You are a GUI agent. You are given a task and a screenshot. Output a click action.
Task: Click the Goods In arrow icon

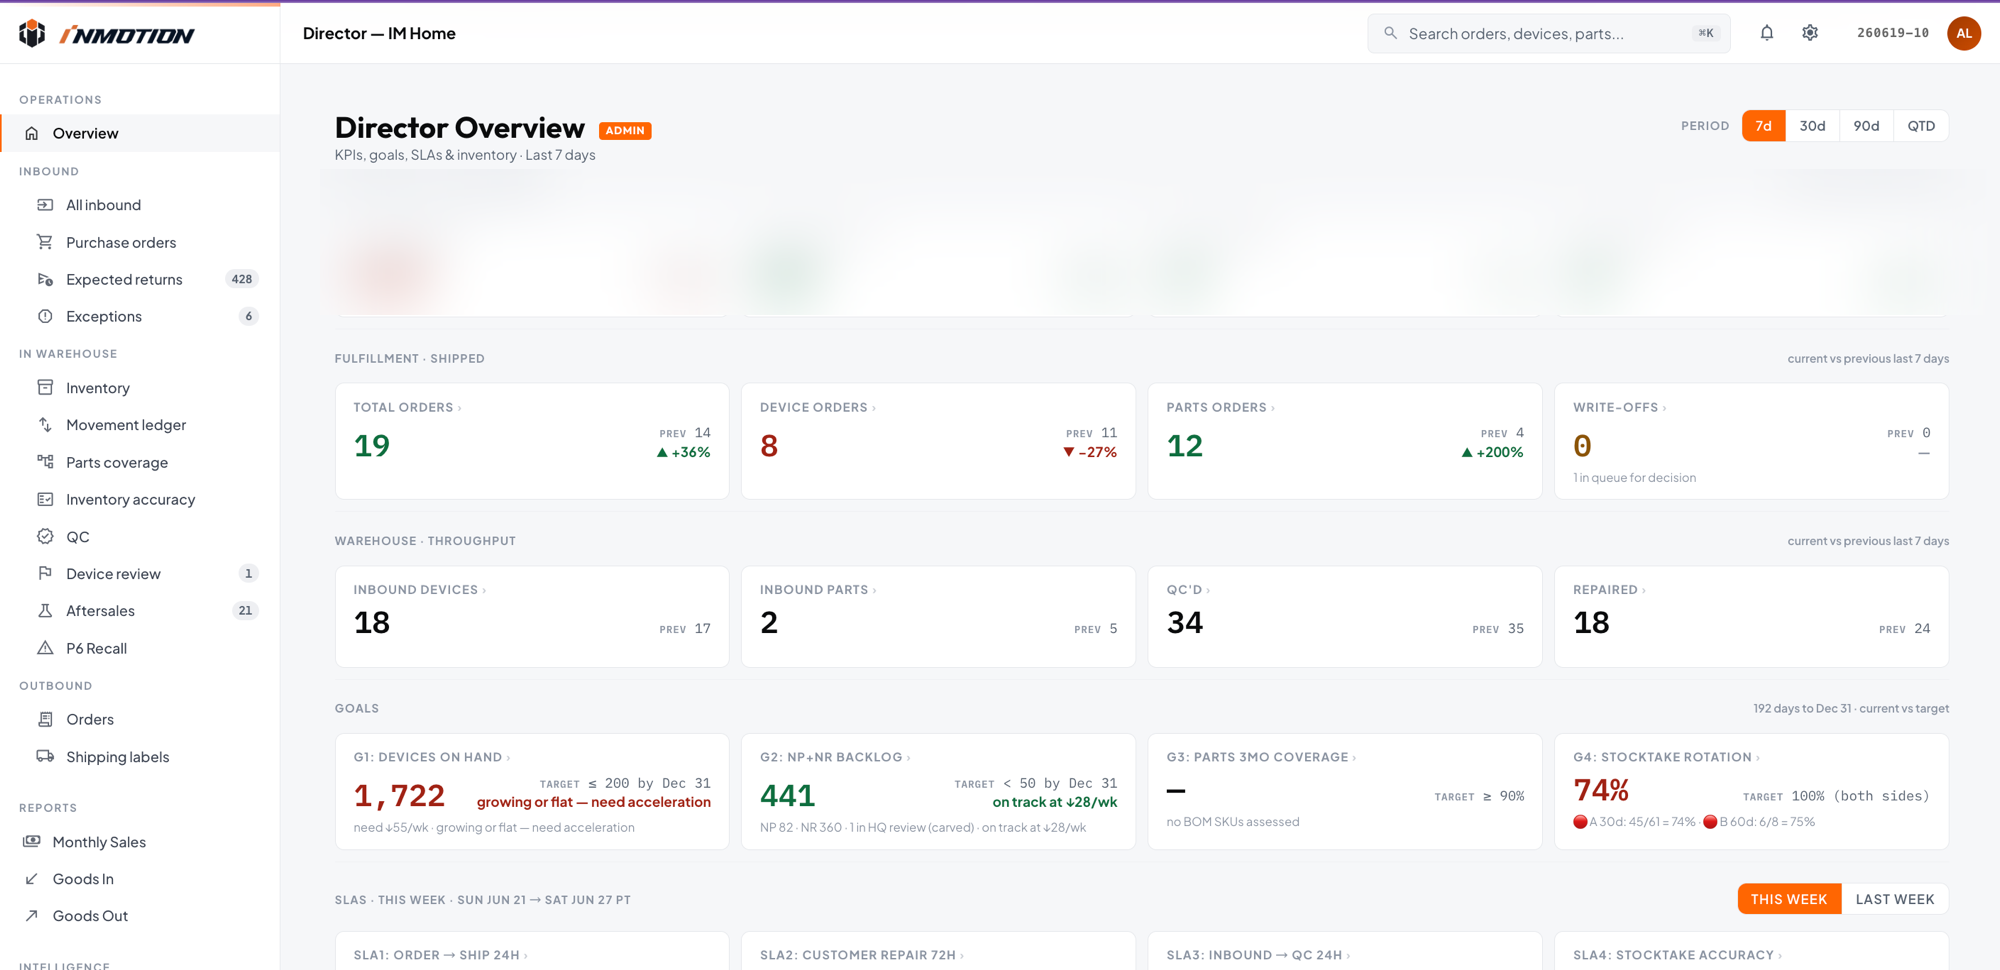32,878
